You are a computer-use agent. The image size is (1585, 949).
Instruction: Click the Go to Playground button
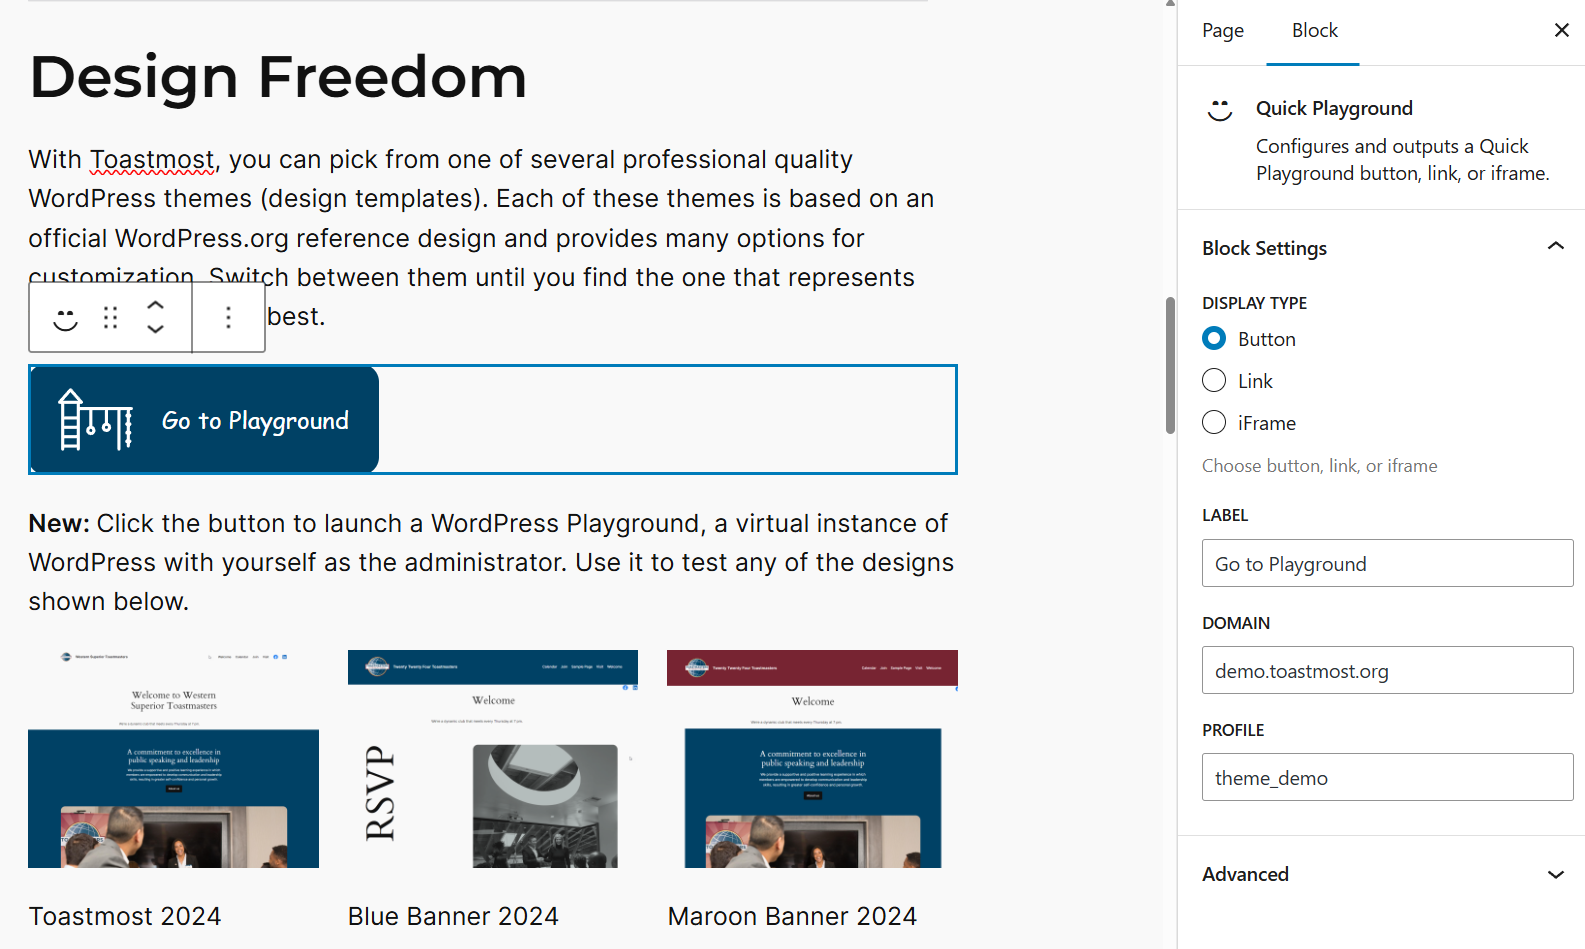point(255,420)
